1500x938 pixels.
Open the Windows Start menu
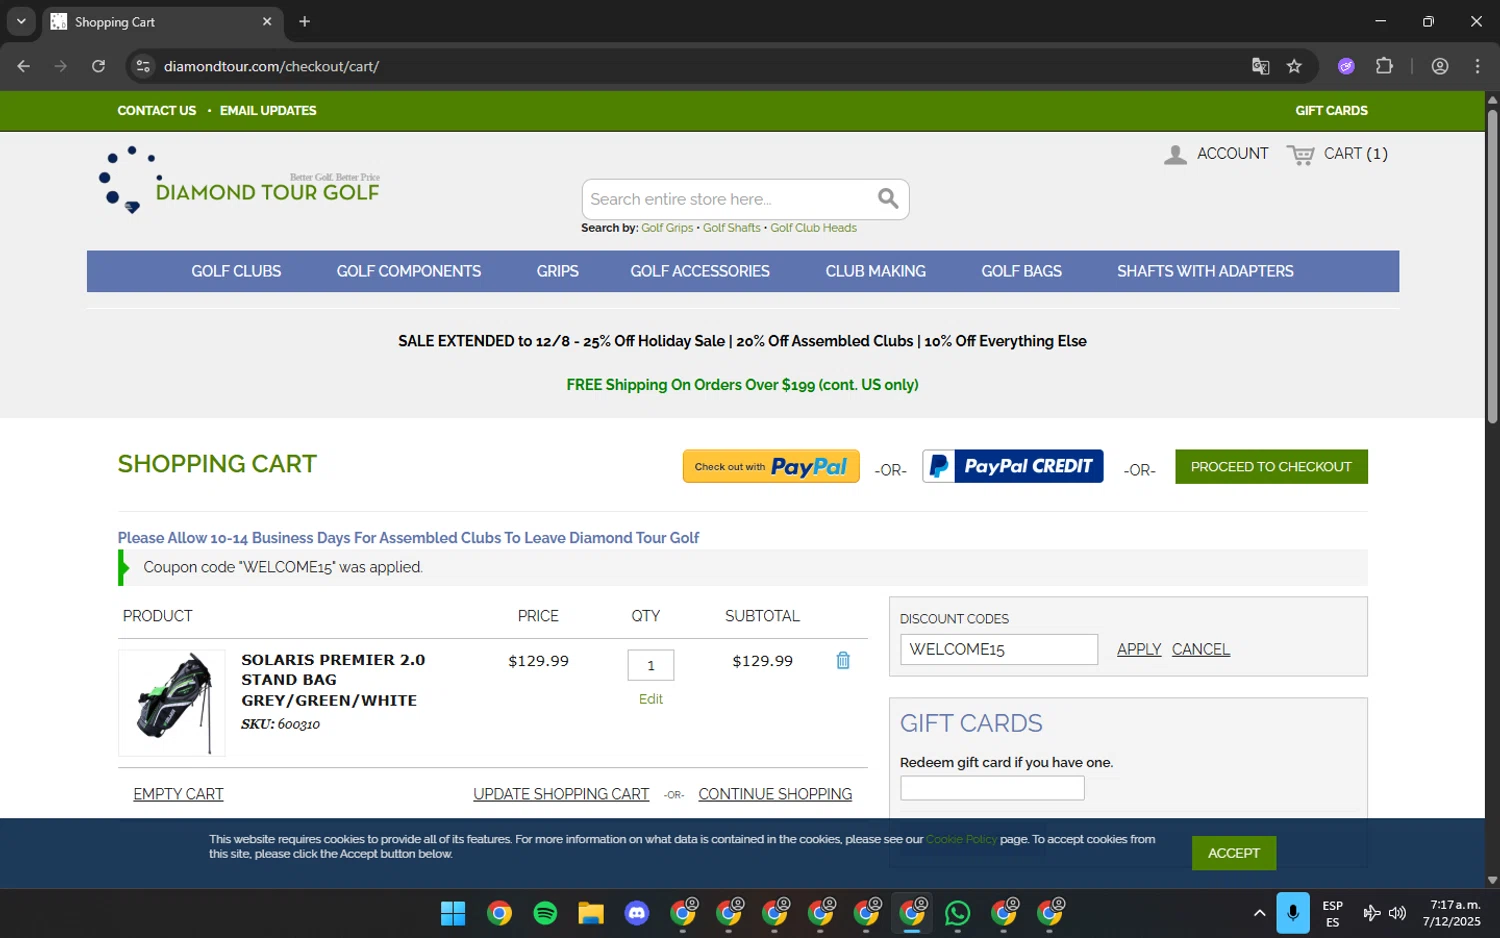(453, 913)
